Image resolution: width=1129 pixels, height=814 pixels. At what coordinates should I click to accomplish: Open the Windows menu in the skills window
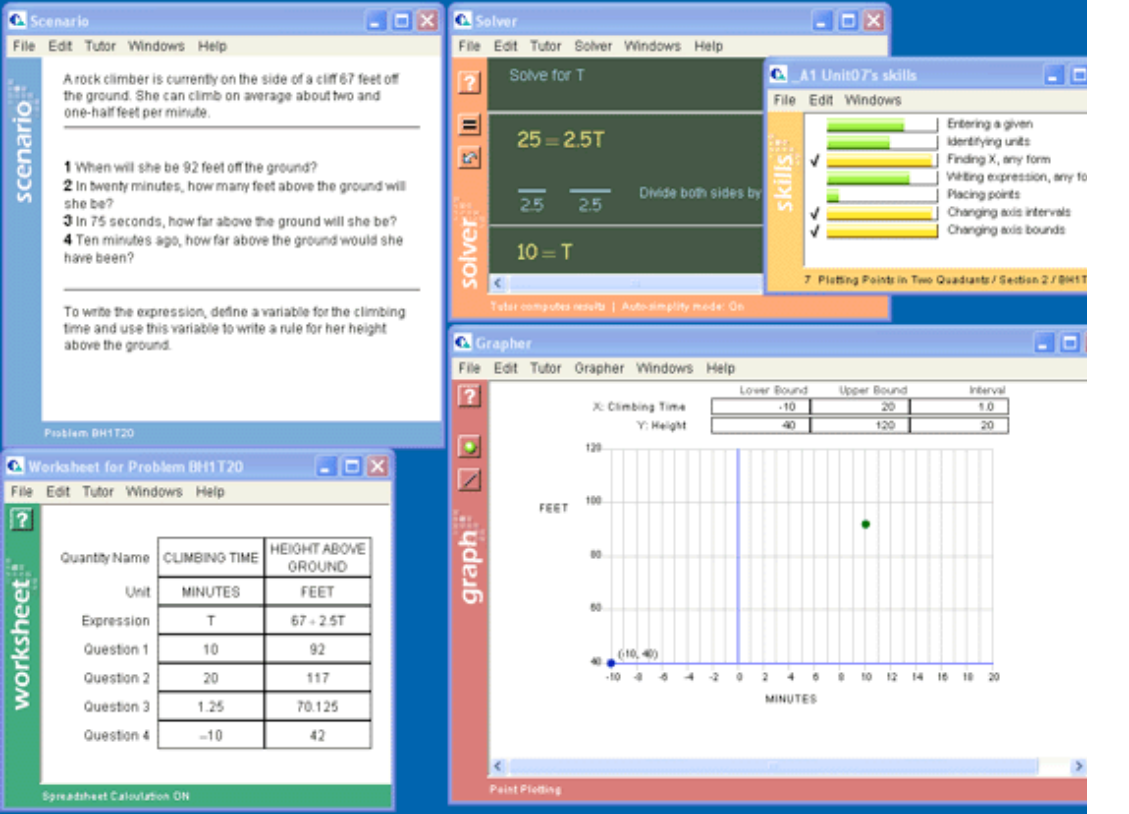pos(873,100)
